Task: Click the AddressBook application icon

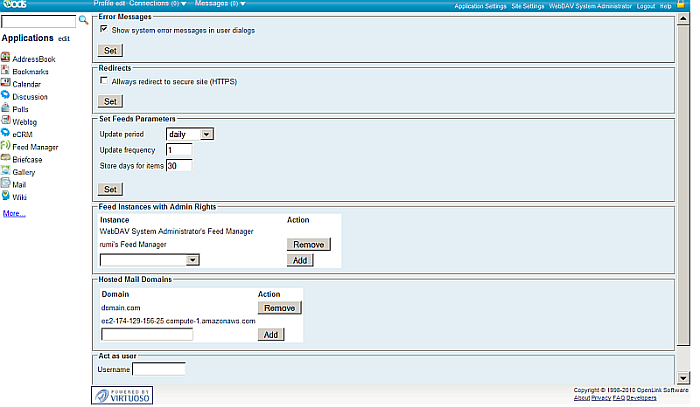Action: pos(6,59)
